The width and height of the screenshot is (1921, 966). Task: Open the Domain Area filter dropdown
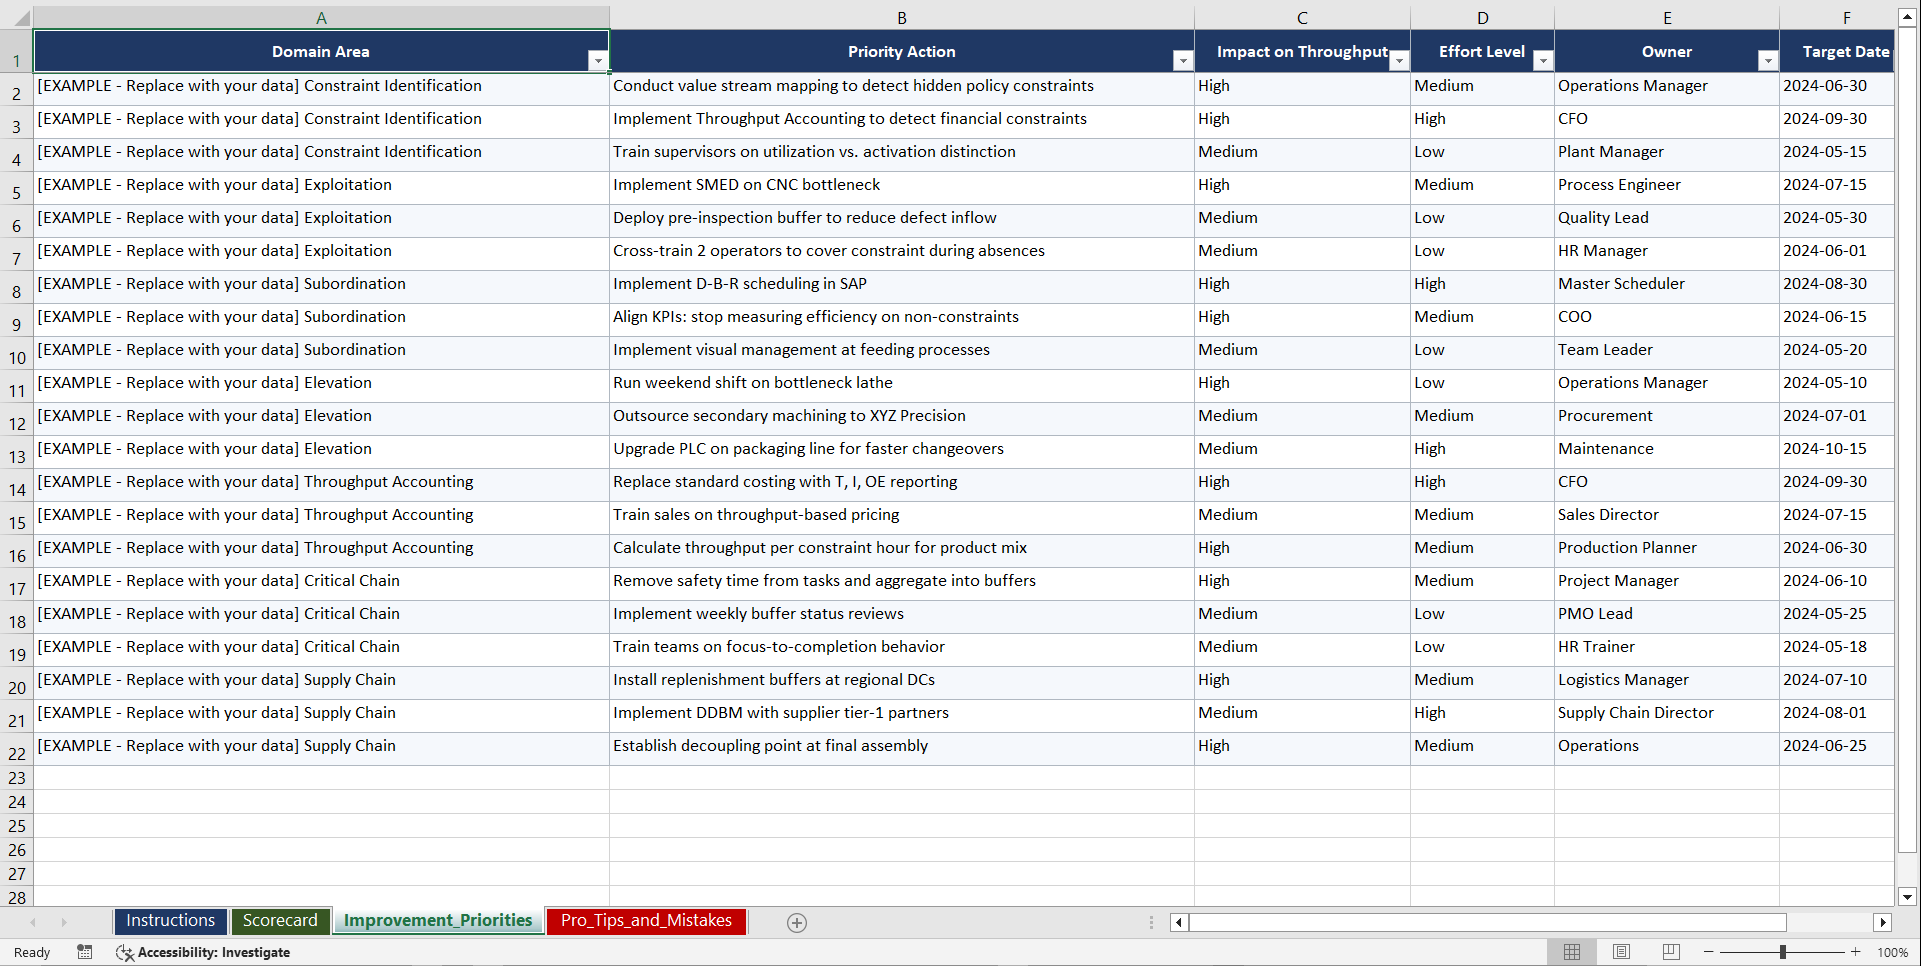(597, 61)
